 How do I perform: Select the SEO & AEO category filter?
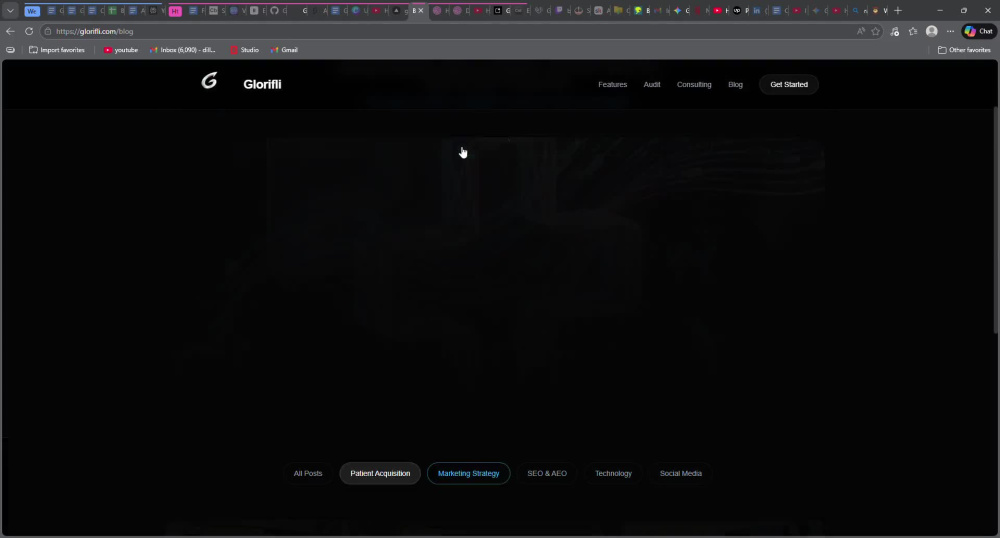[547, 474]
